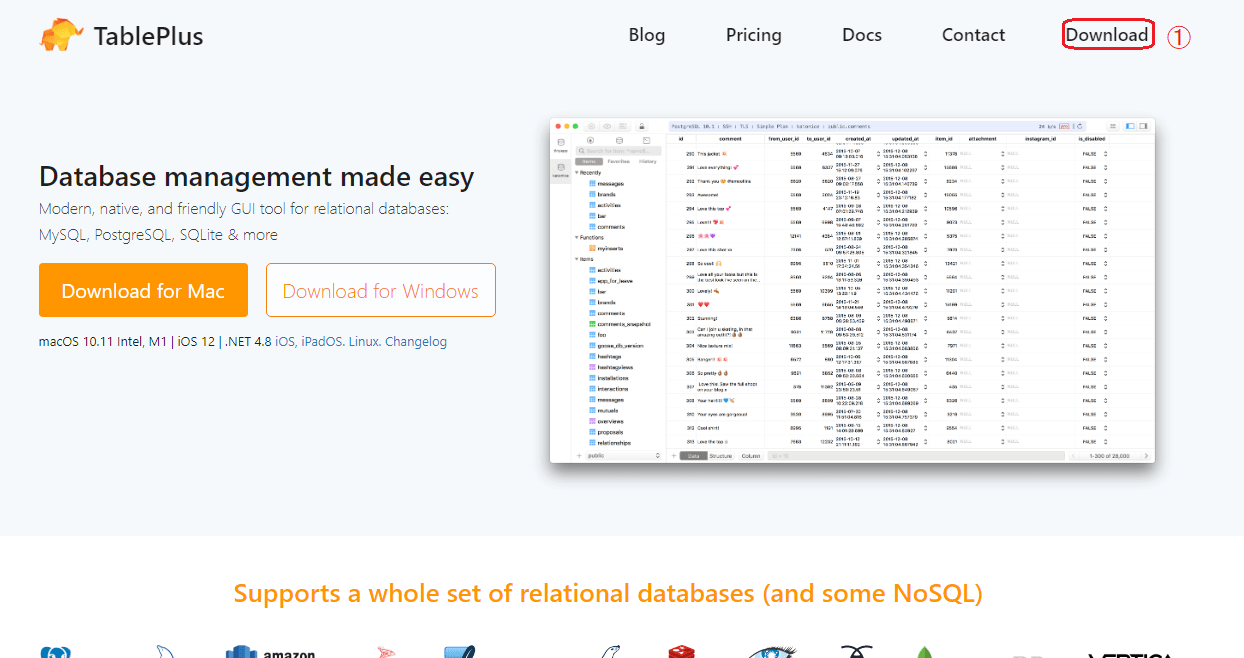This screenshot has height=658, width=1244.
Task: Click the 'macOS 10.11 Intel, M1' requirement text
Action: pyautogui.click(x=104, y=342)
